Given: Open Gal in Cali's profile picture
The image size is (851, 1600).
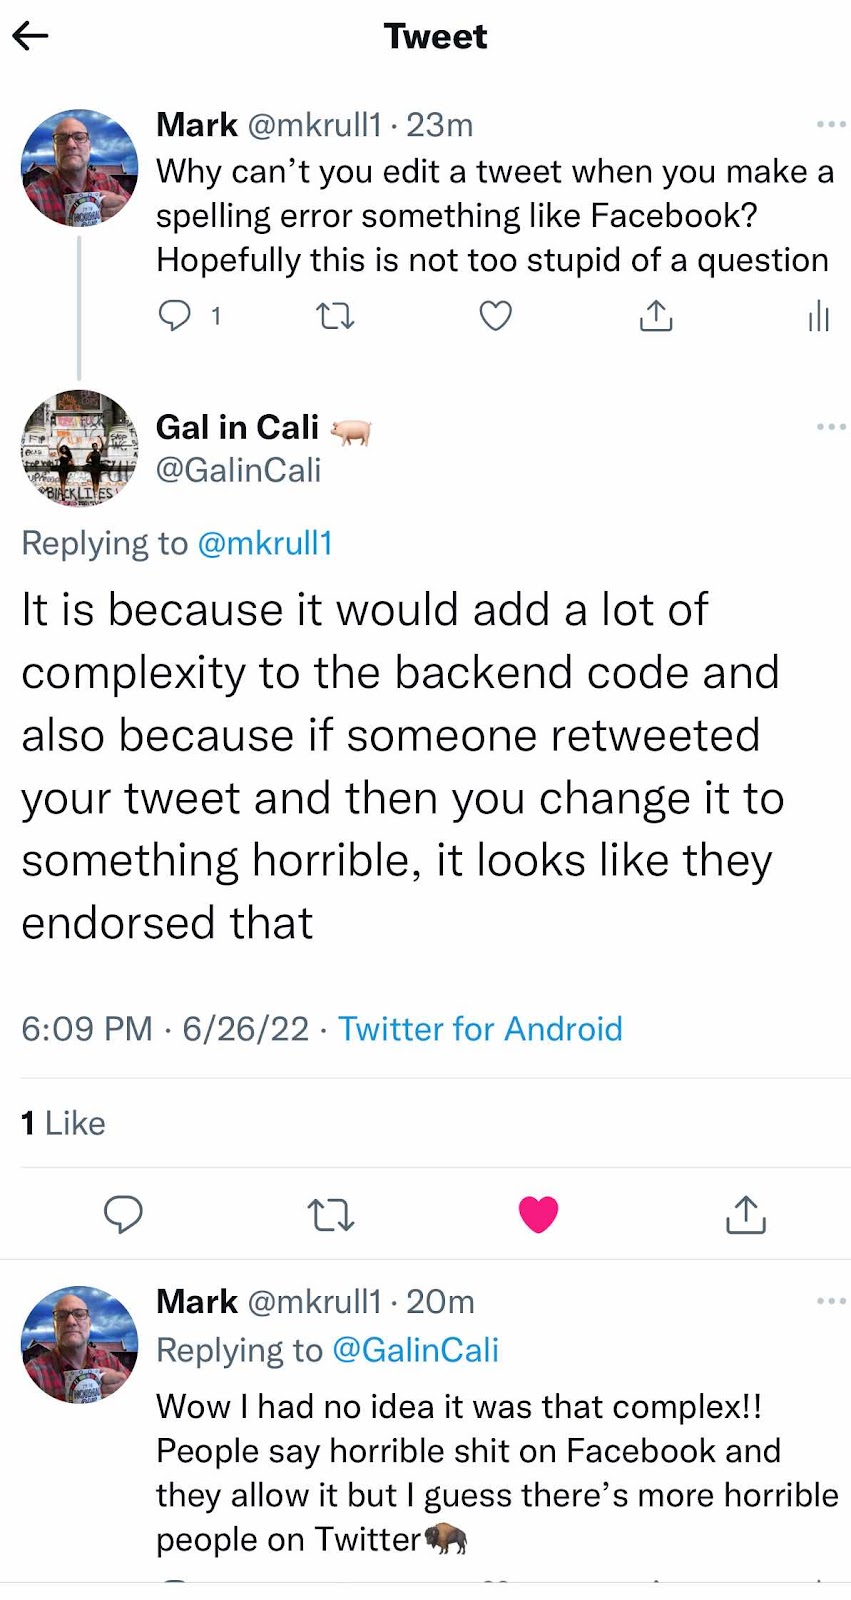Looking at the screenshot, I should 80,448.
